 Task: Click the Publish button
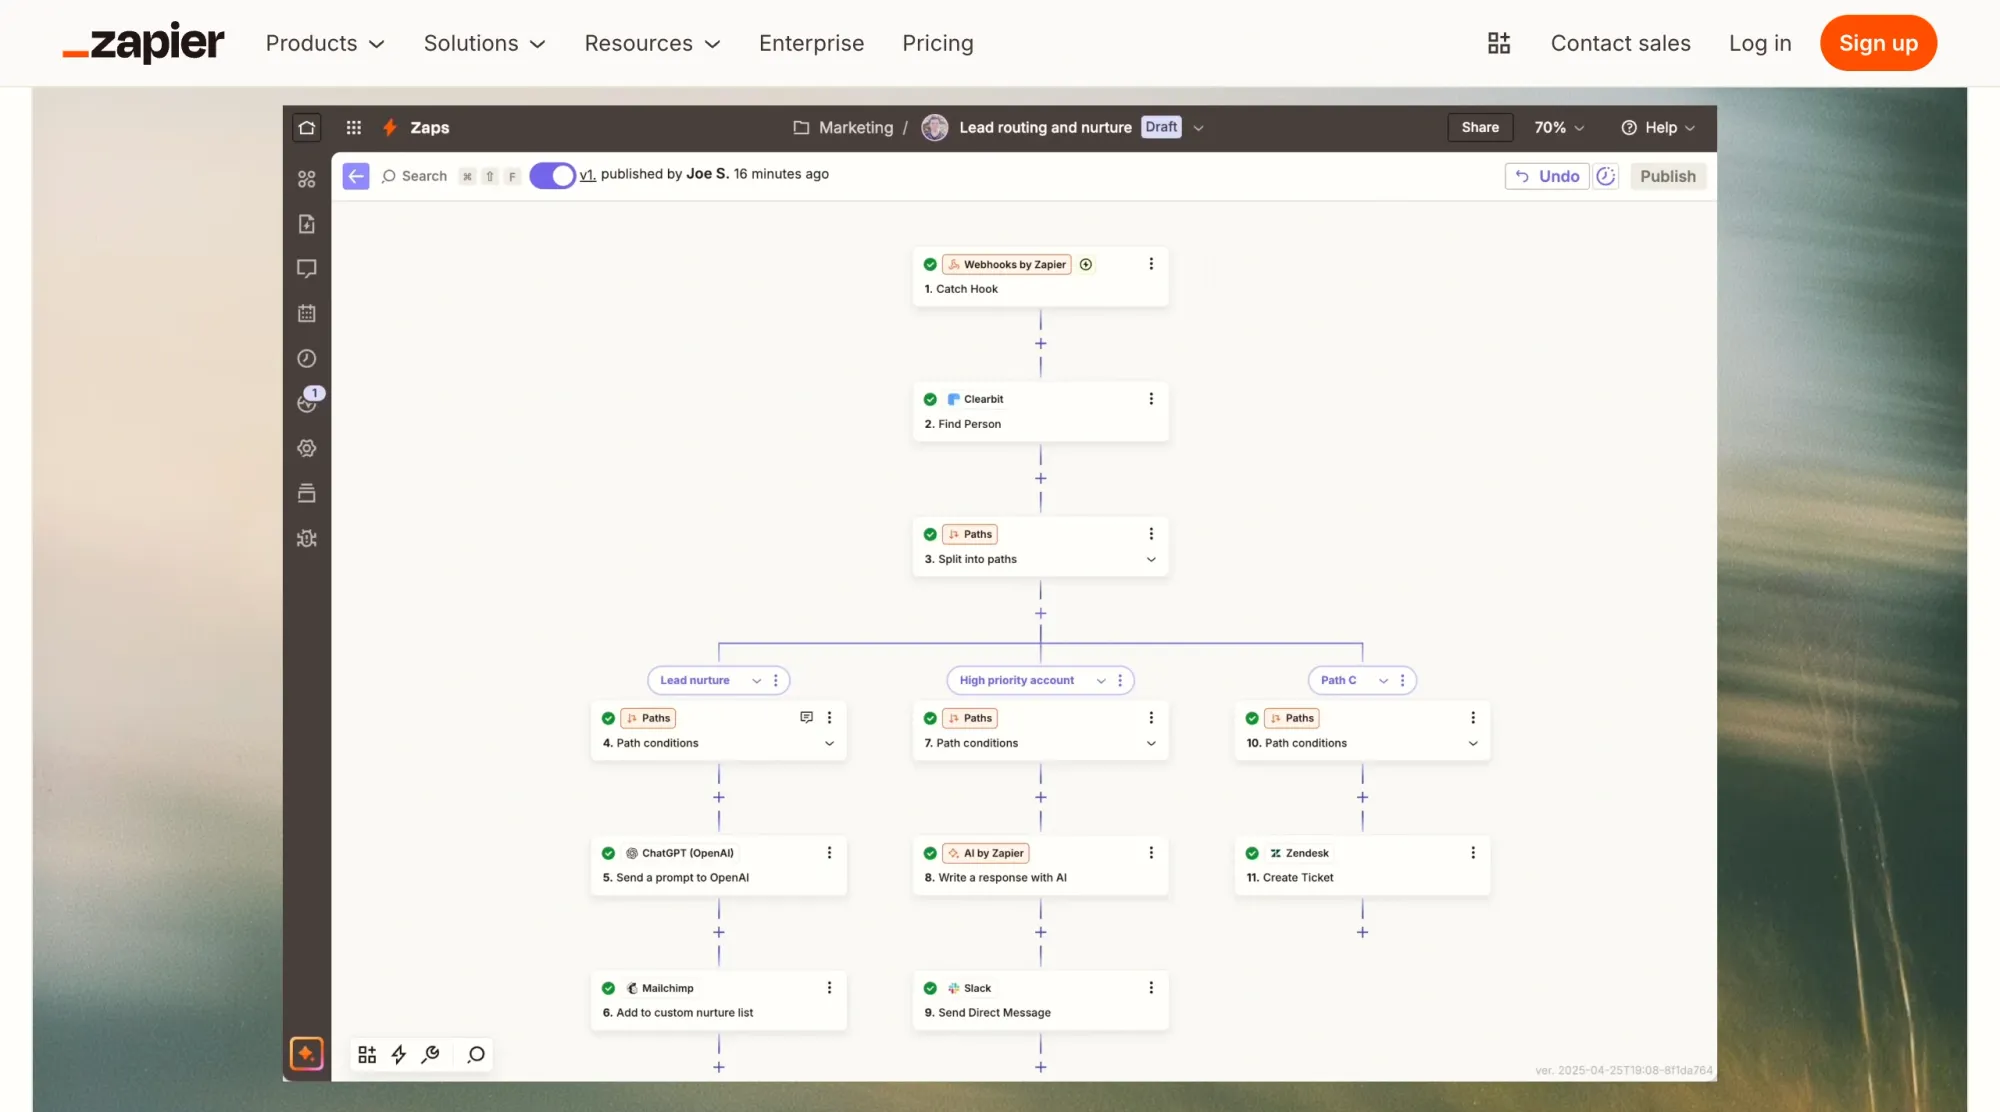1668,176
